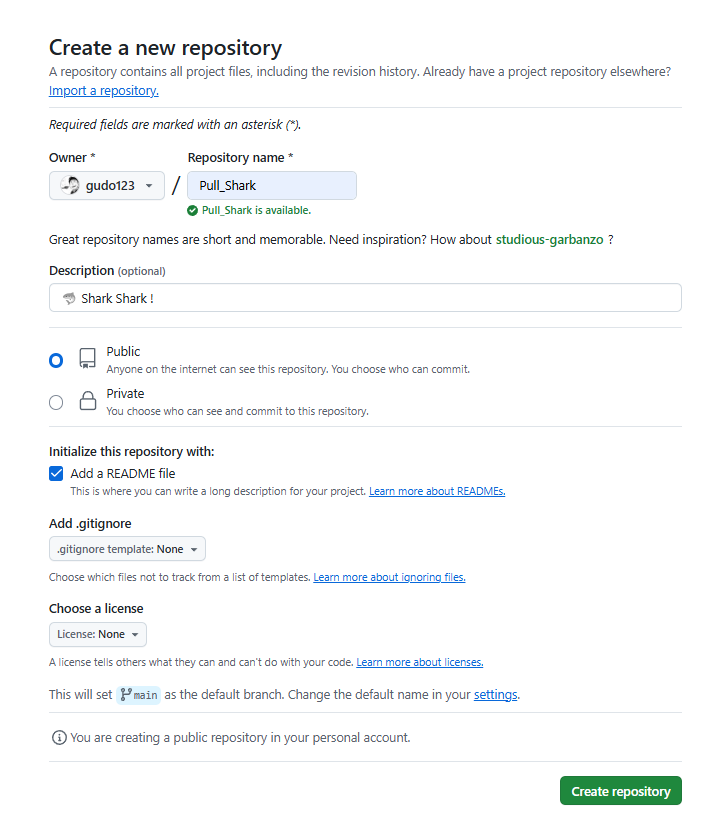Screen dimensions: 703x826
Task: Click the Repository name field containing Pull_Shark
Action: pos(271,186)
